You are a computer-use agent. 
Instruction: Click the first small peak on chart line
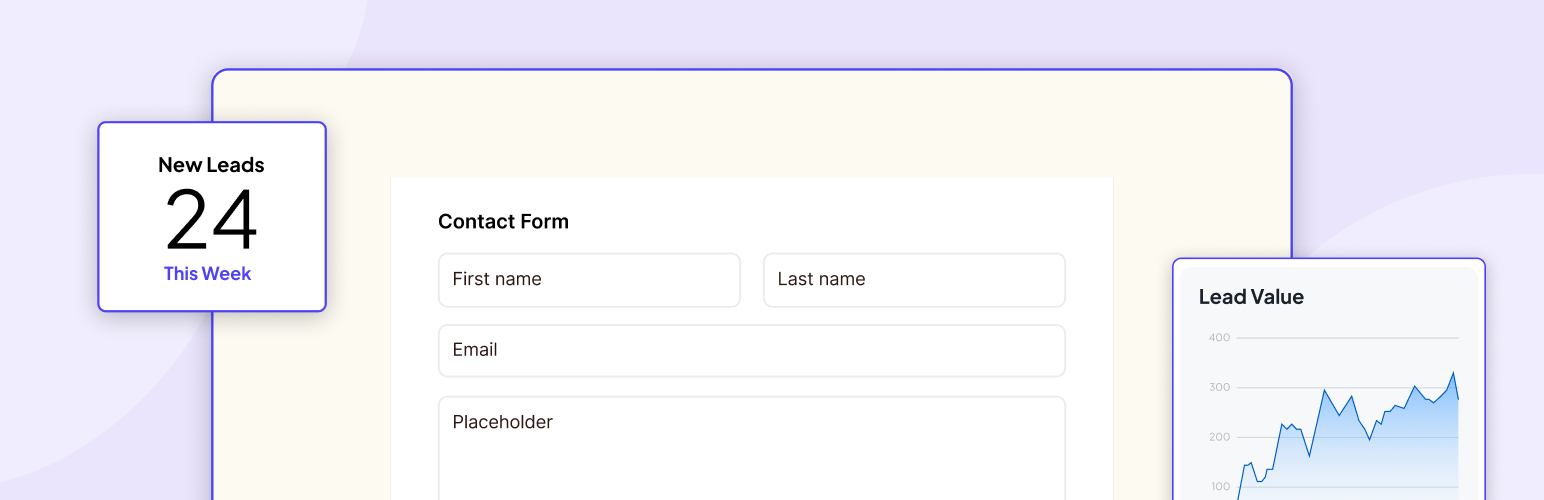point(1250,463)
